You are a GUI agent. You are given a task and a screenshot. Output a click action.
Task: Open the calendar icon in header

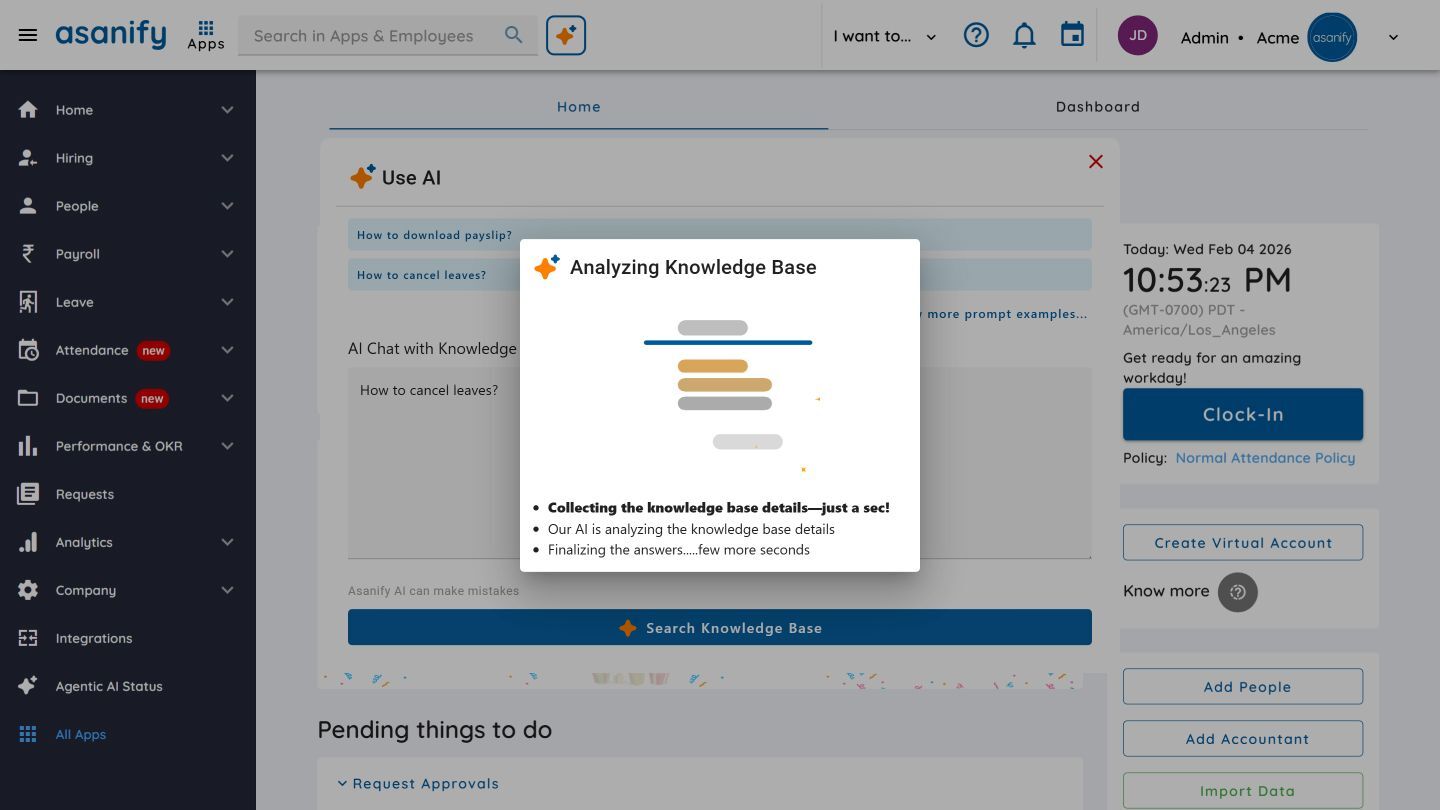click(x=1072, y=36)
